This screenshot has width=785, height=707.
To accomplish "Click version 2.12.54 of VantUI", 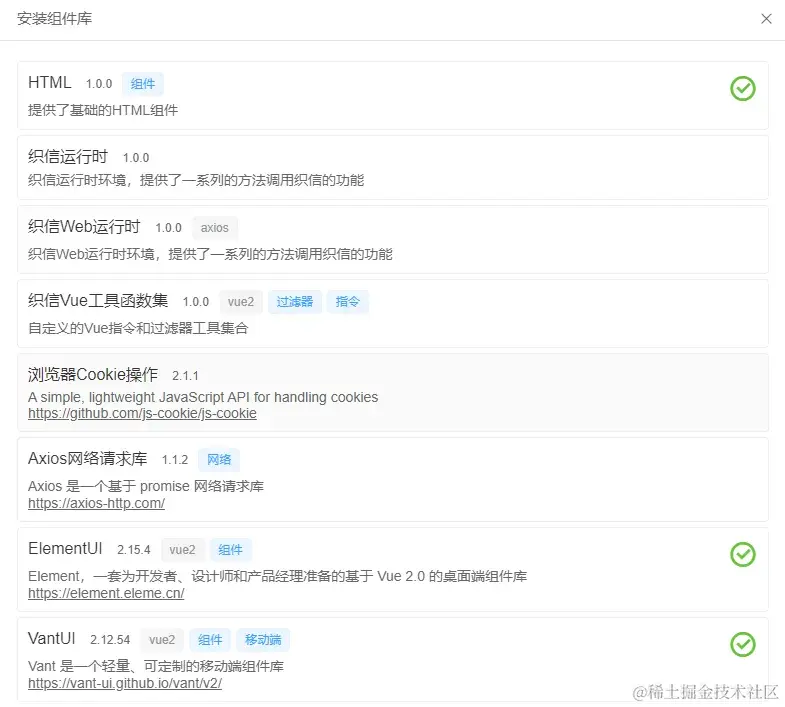I will pos(110,640).
